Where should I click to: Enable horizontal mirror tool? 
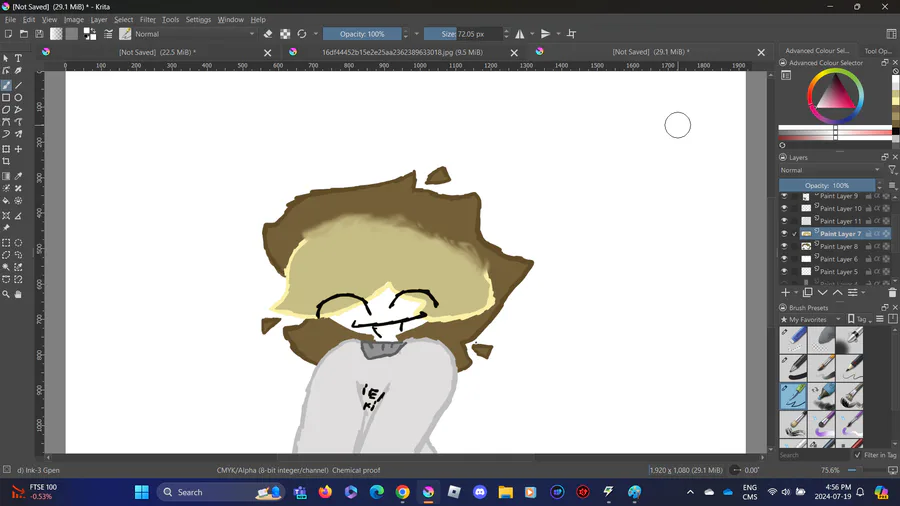pos(519,34)
